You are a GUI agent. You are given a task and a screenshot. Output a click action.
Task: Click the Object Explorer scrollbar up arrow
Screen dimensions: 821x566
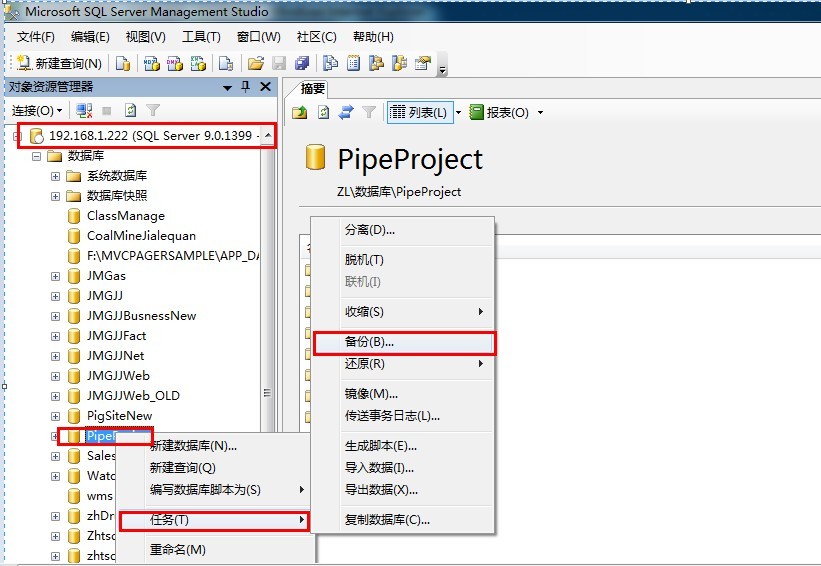pos(268,136)
